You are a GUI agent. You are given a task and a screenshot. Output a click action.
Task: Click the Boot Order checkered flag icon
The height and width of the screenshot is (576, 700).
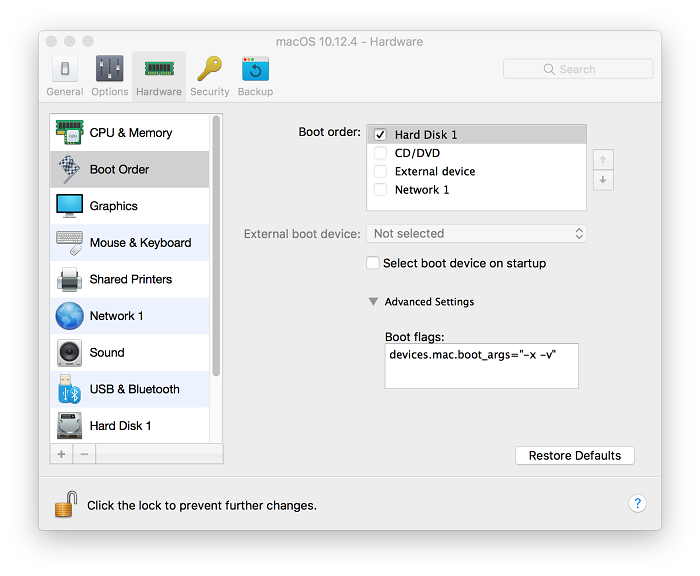click(69, 169)
